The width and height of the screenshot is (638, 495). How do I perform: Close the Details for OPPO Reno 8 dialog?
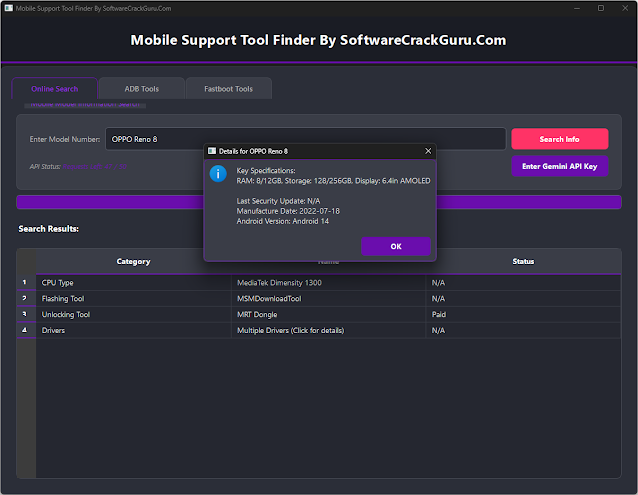428,151
